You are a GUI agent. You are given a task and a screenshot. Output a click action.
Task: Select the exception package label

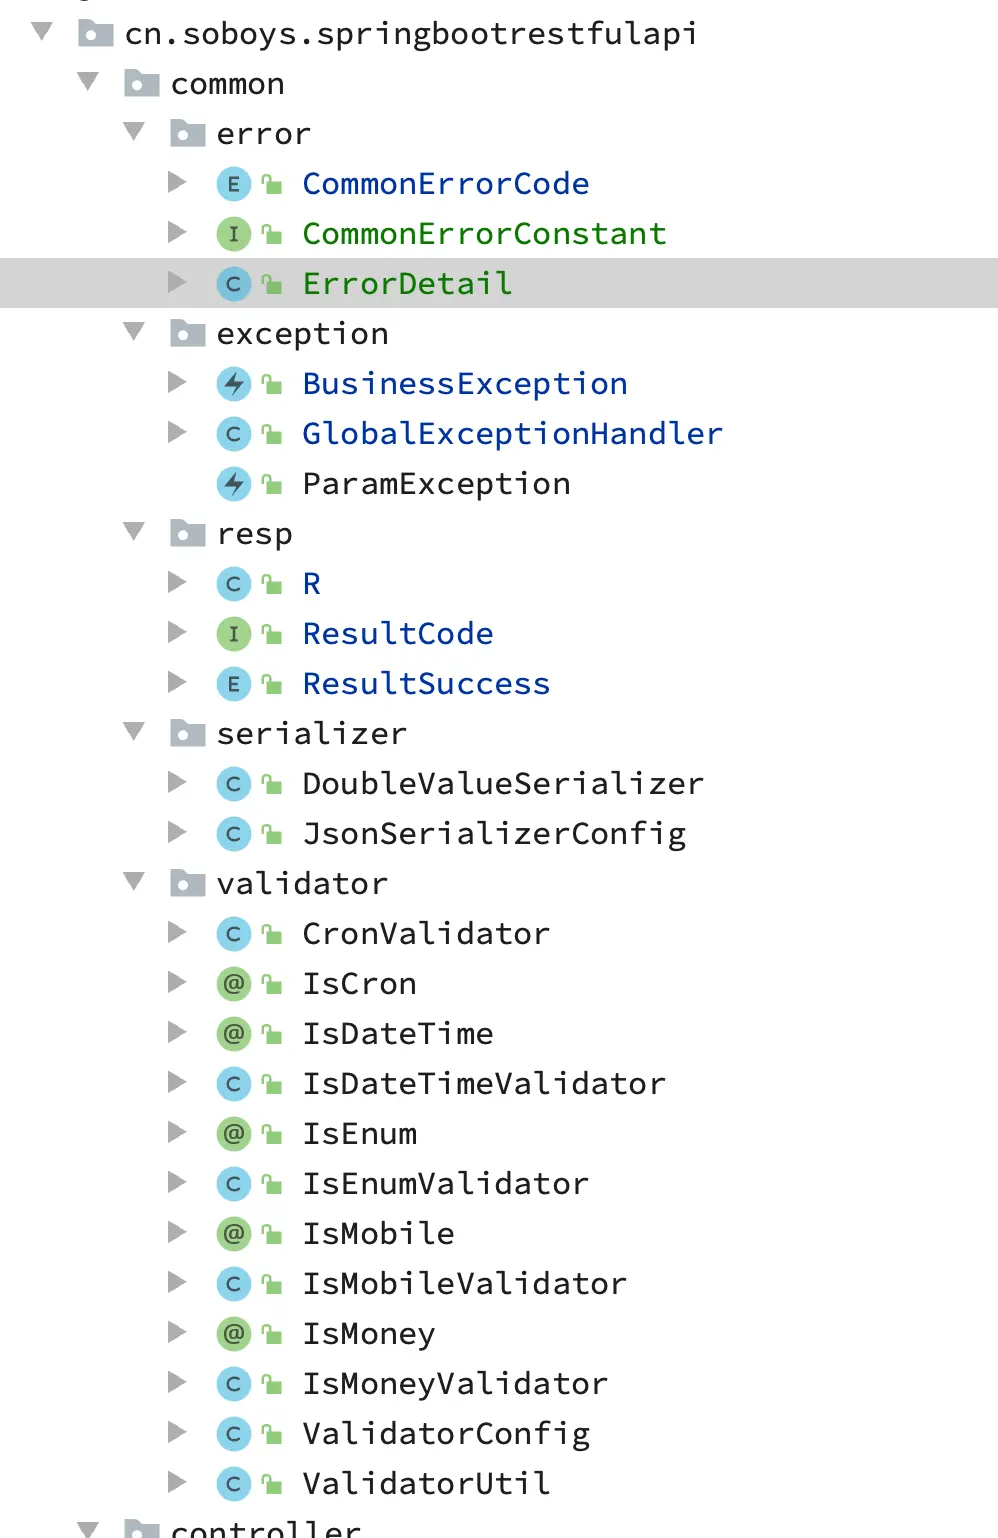coord(302,334)
